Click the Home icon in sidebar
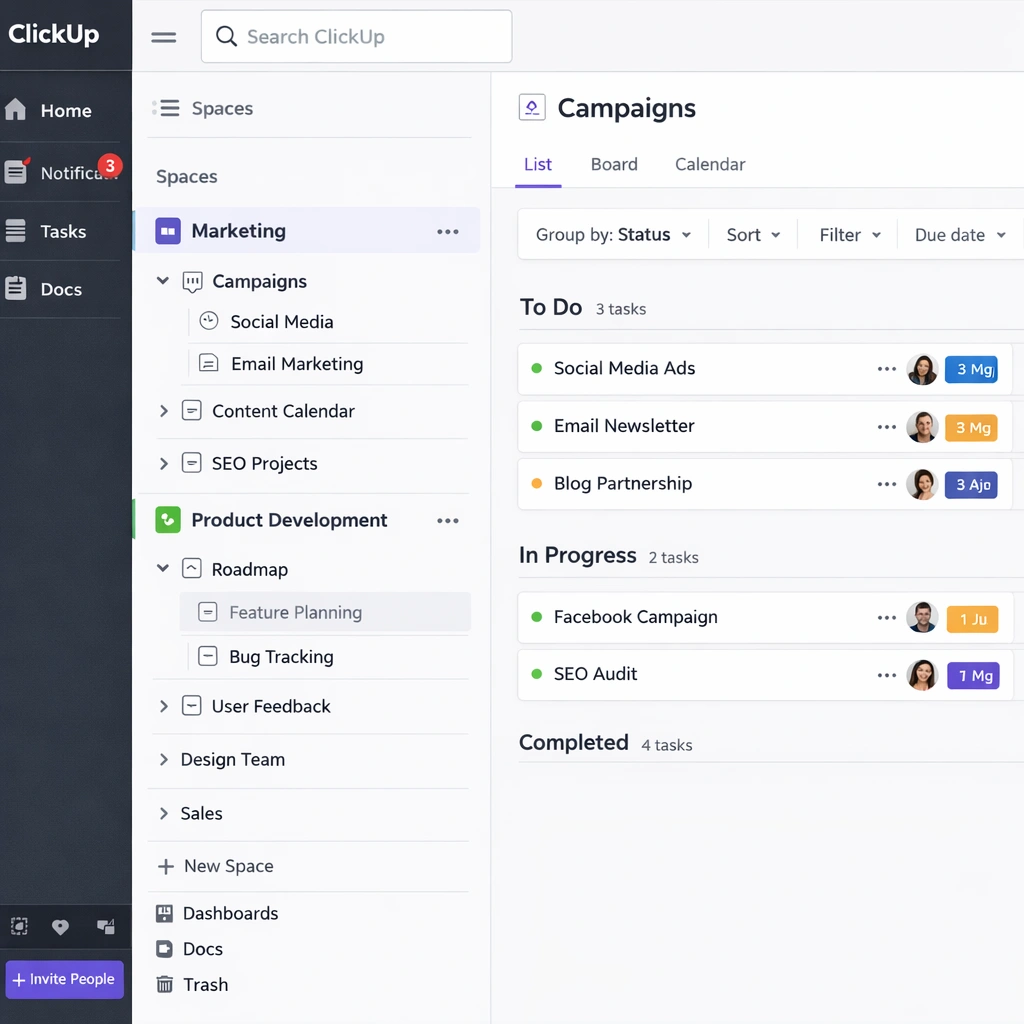The image size is (1024, 1024). coord(16,110)
